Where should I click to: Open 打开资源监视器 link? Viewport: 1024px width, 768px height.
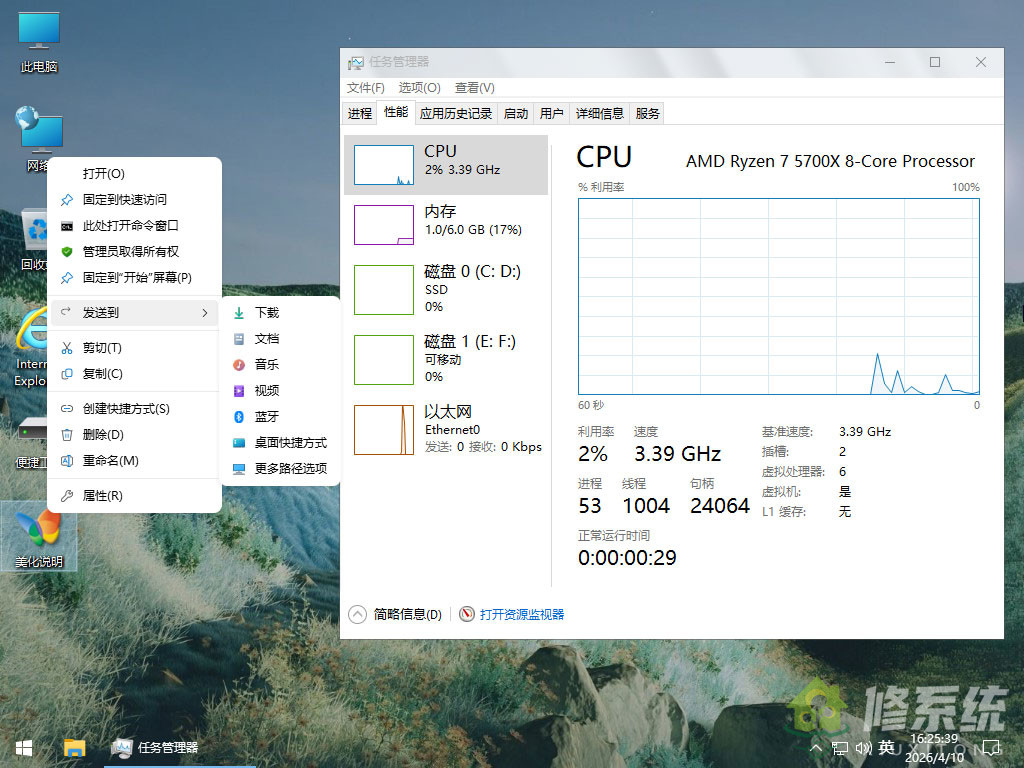coord(521,614)
